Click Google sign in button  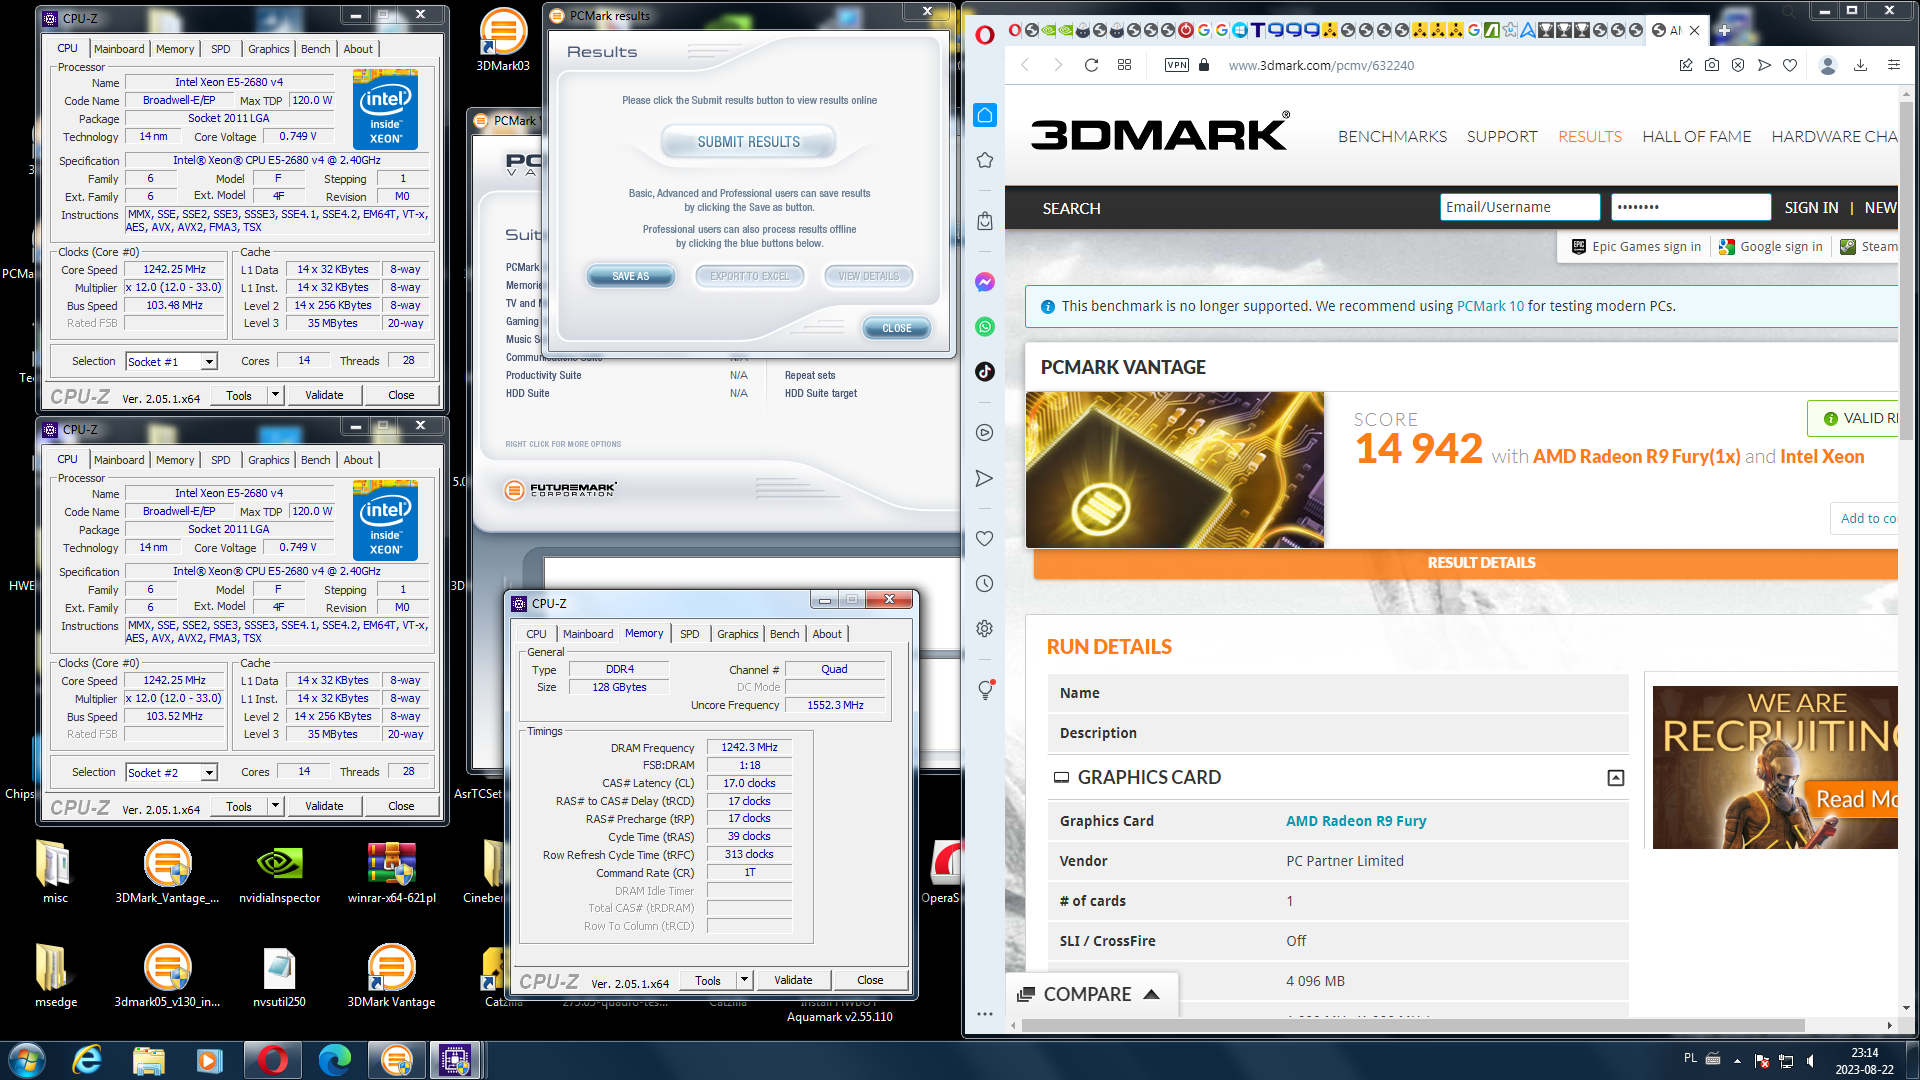(1770, 247)
